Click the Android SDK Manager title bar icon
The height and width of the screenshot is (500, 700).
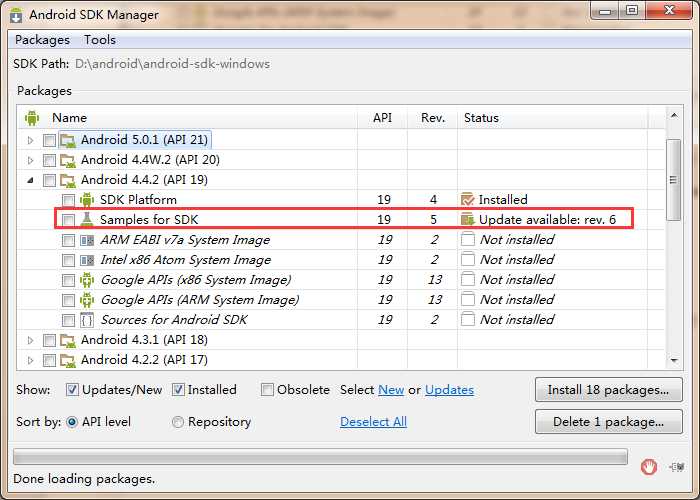16,14
